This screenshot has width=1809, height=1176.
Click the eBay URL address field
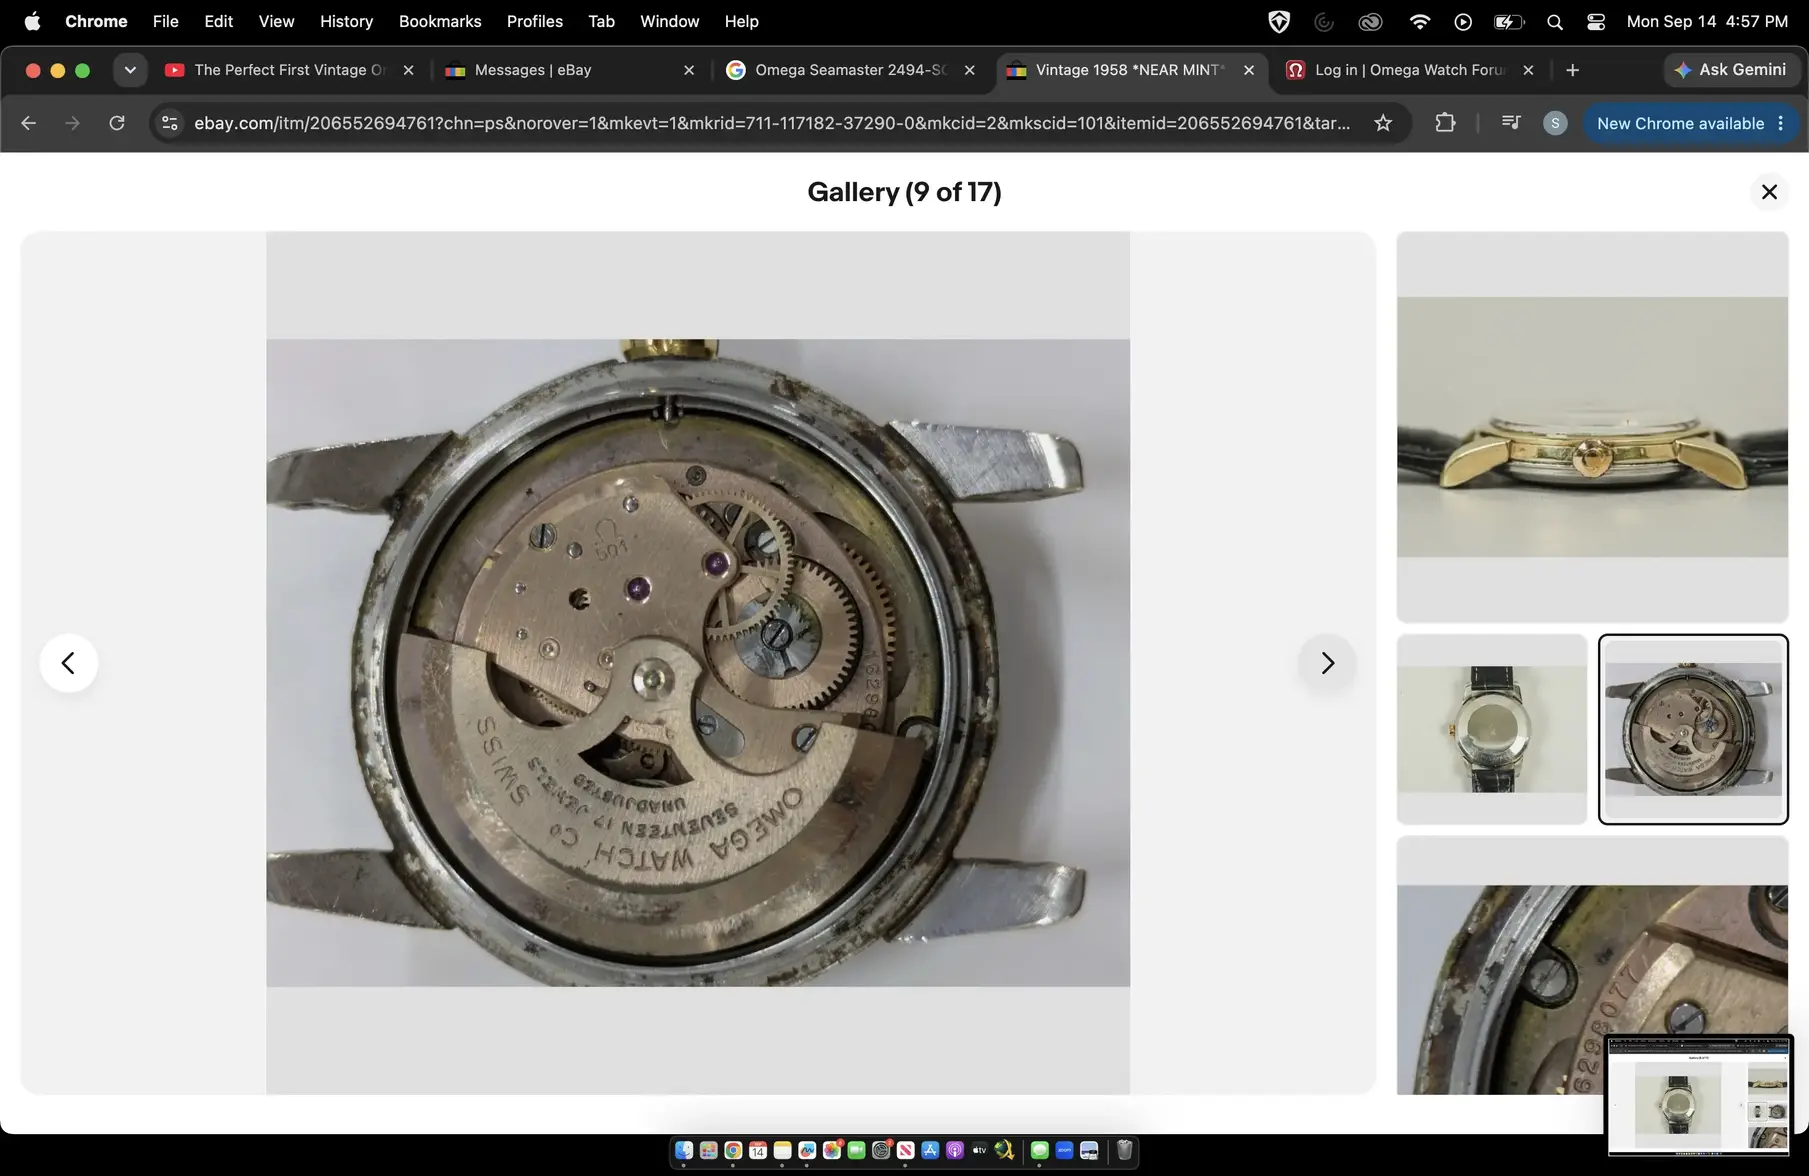[x=772, y=123]
